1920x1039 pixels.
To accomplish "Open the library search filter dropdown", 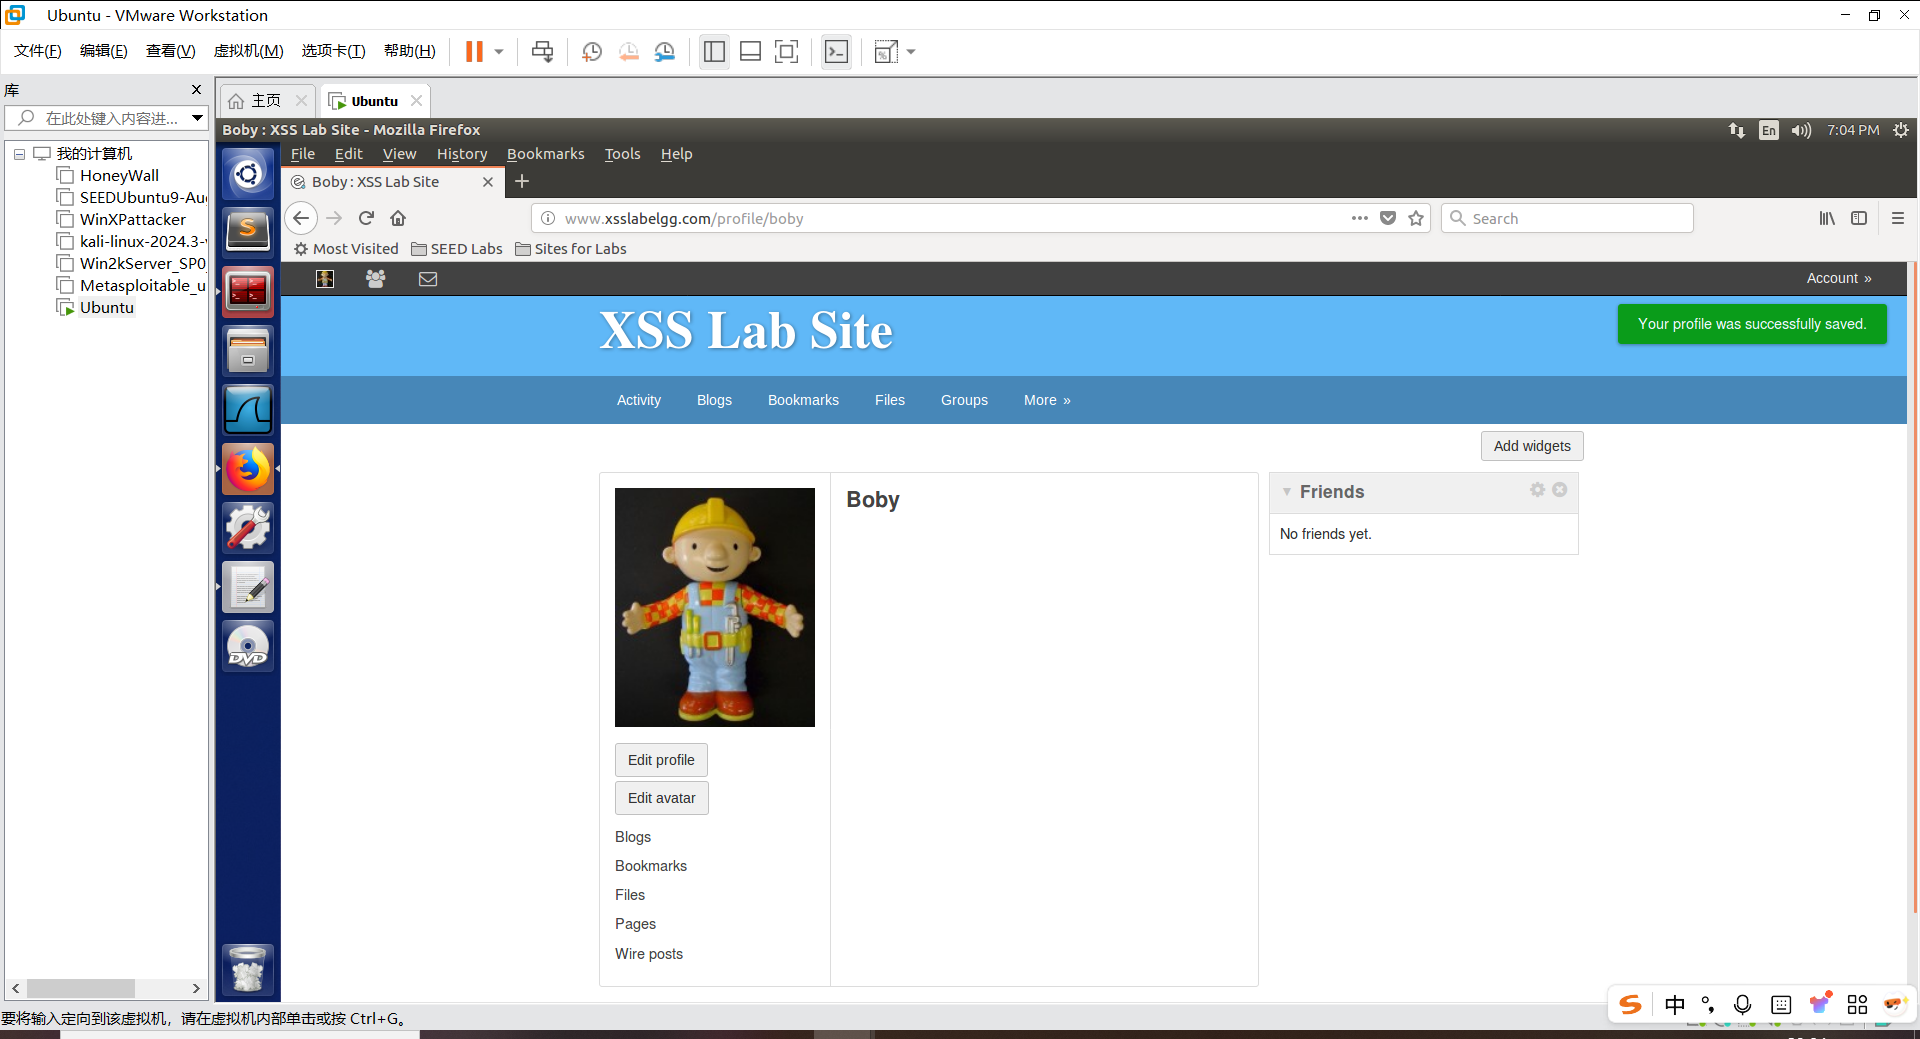I will coord(198,118).
